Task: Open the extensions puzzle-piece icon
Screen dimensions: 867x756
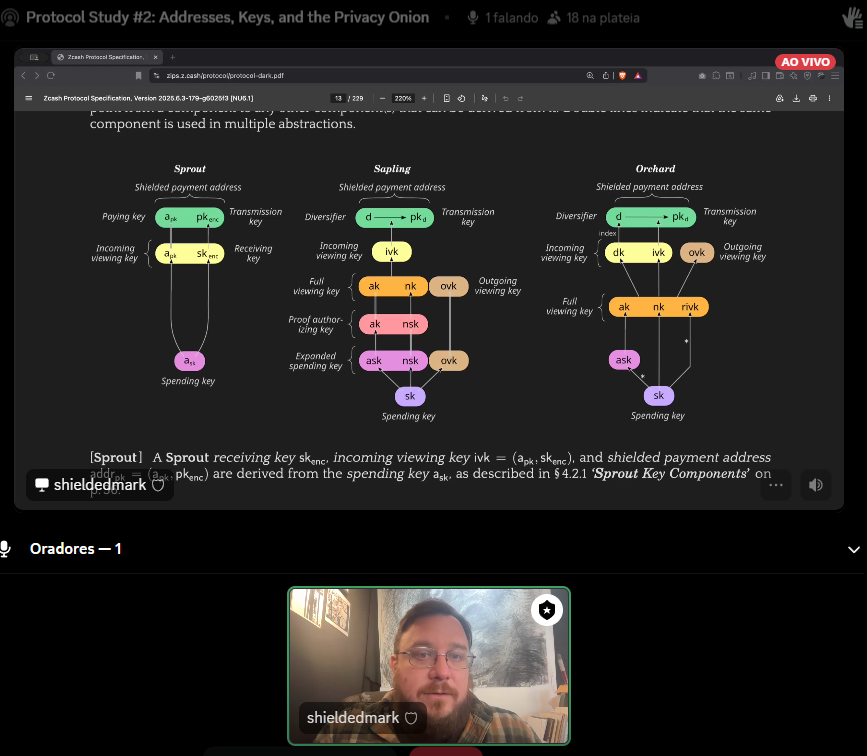Action: (716, 75)
